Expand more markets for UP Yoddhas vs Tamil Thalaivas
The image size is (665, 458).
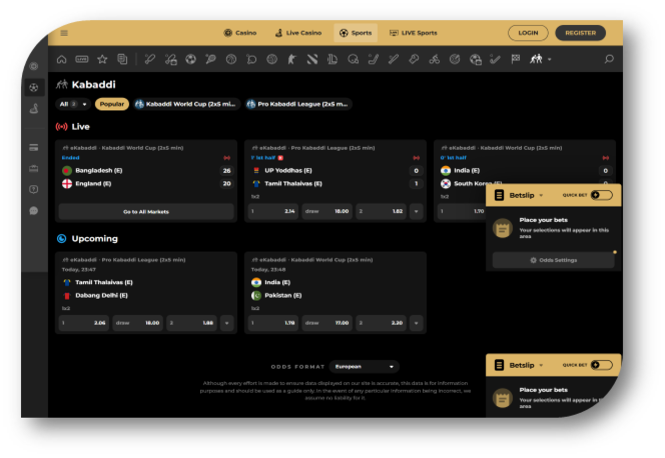click(416, 211)
